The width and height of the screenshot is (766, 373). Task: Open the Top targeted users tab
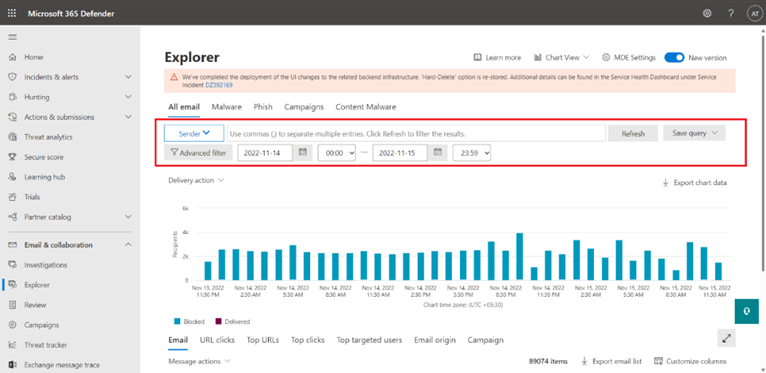click(x=369, y=340)
